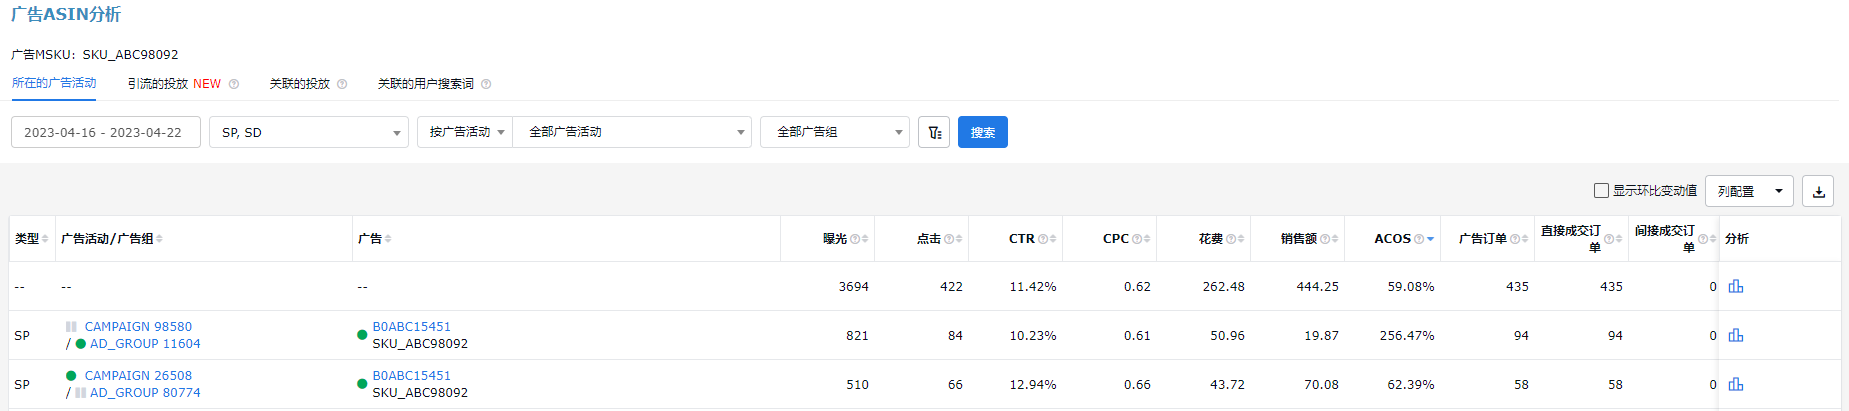Open the 列配置 column settings dropdown
Screen dimensions: 1849x411
click(1749, 191)
